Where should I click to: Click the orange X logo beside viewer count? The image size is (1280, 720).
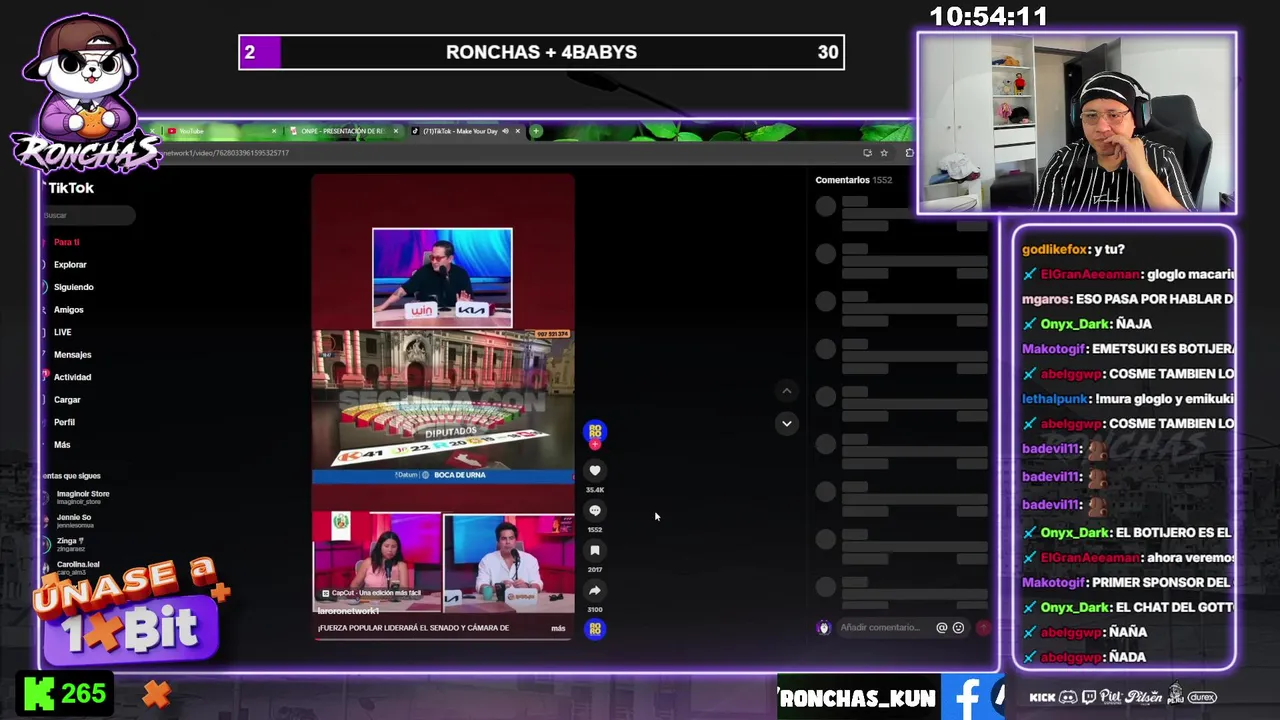[x=156, y=693]
